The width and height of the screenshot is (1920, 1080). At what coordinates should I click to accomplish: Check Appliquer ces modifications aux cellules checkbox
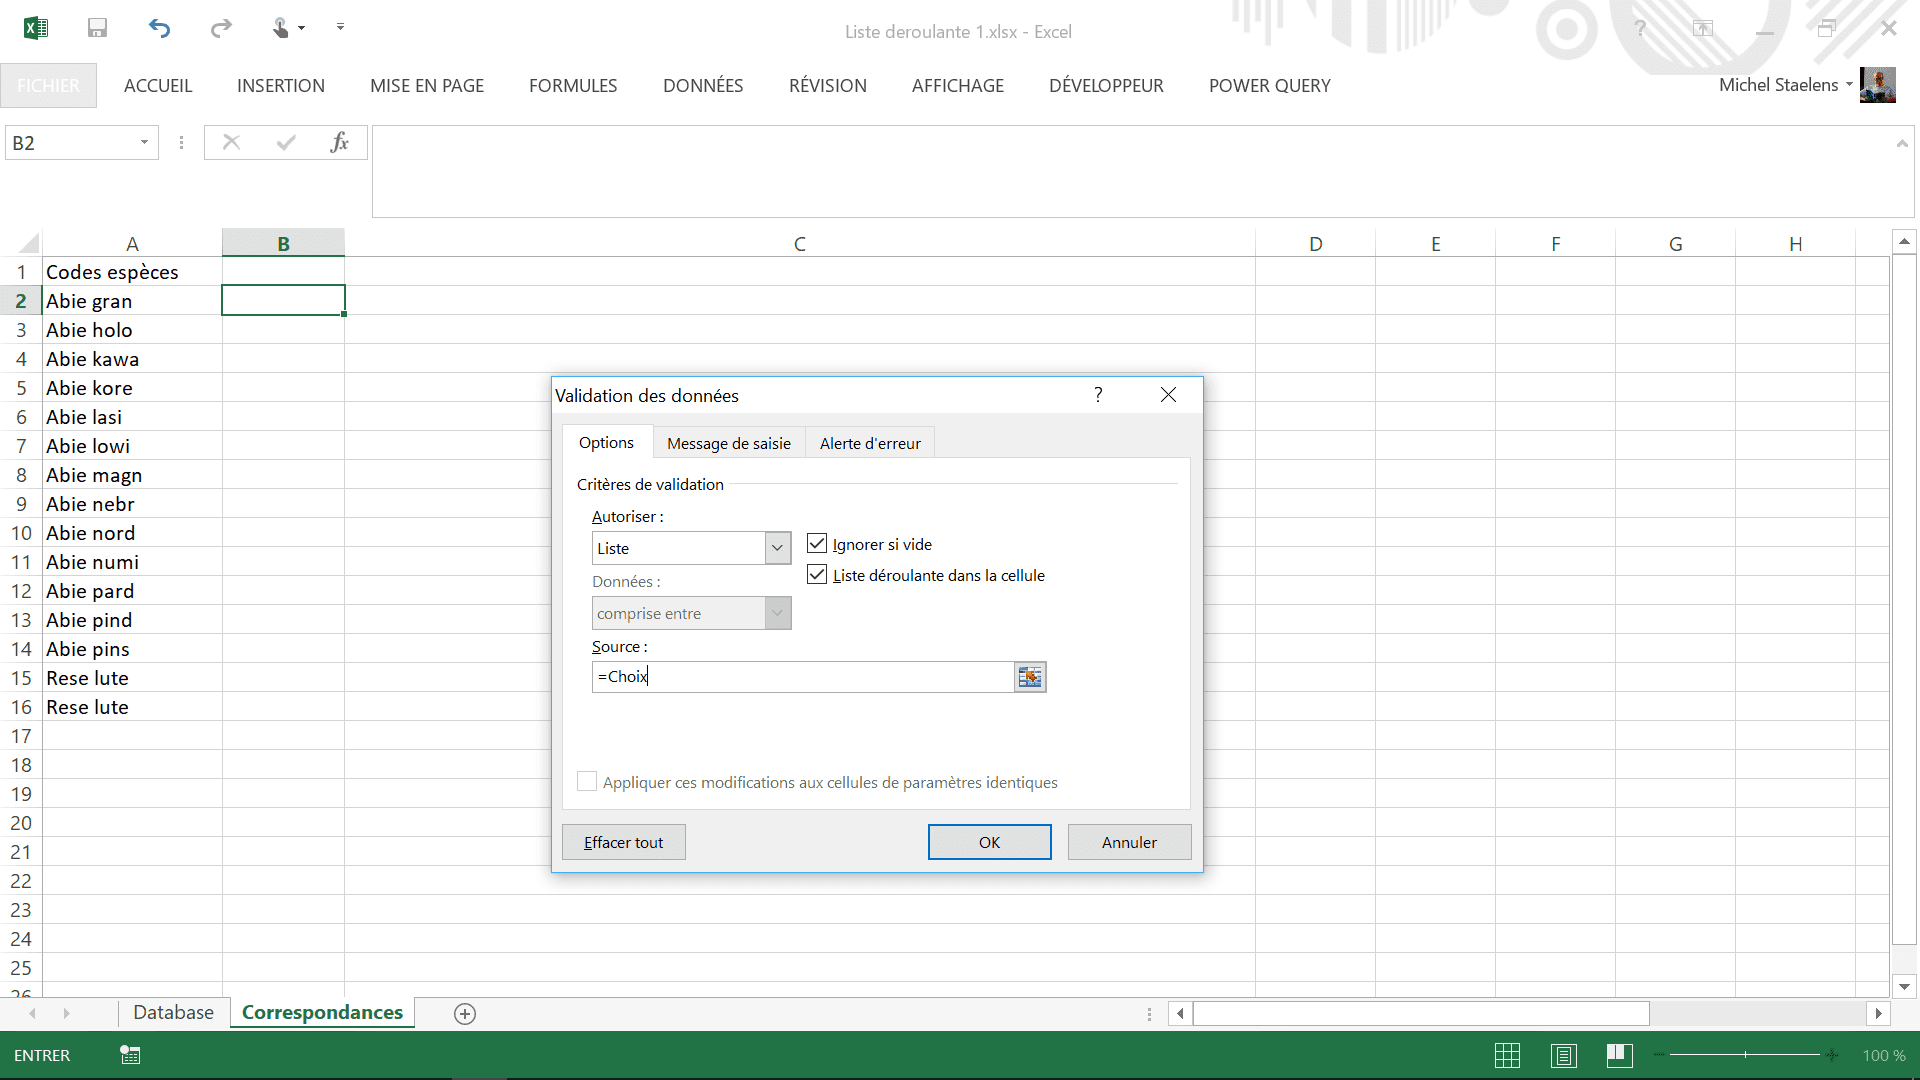(x=587, y=782)
